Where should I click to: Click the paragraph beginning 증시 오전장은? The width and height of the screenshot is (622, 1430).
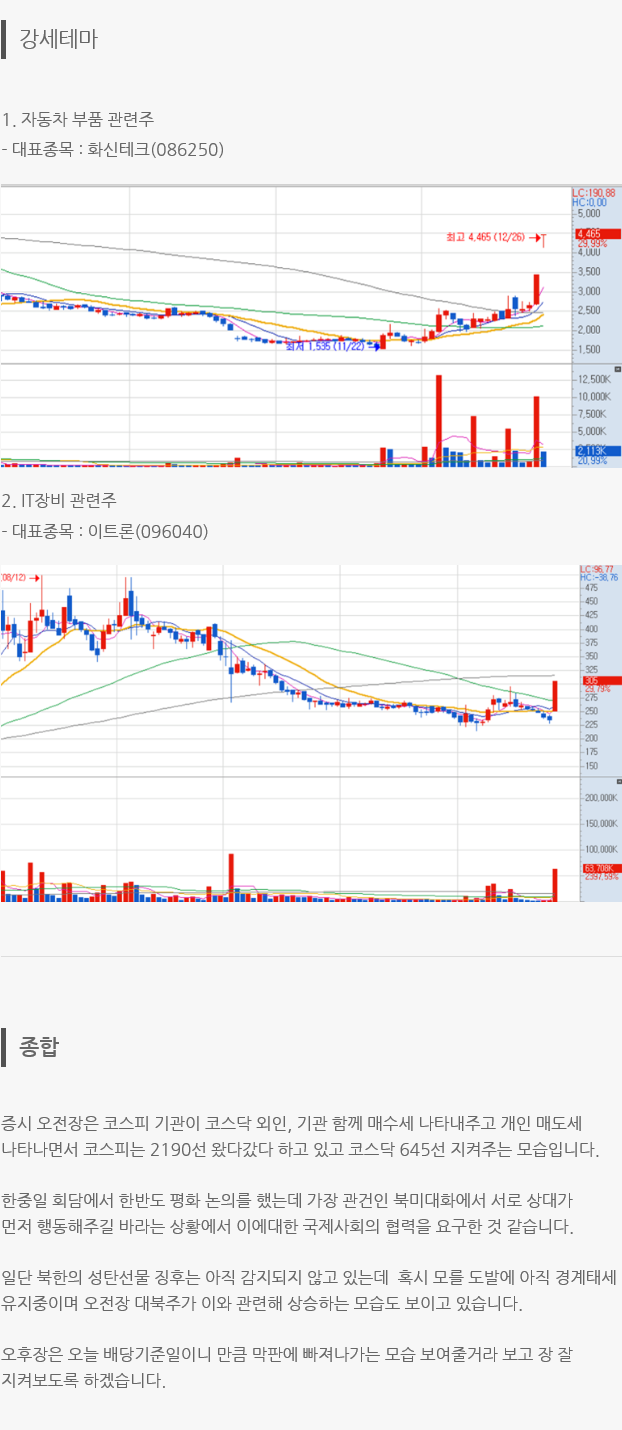tap(300, 1135)
